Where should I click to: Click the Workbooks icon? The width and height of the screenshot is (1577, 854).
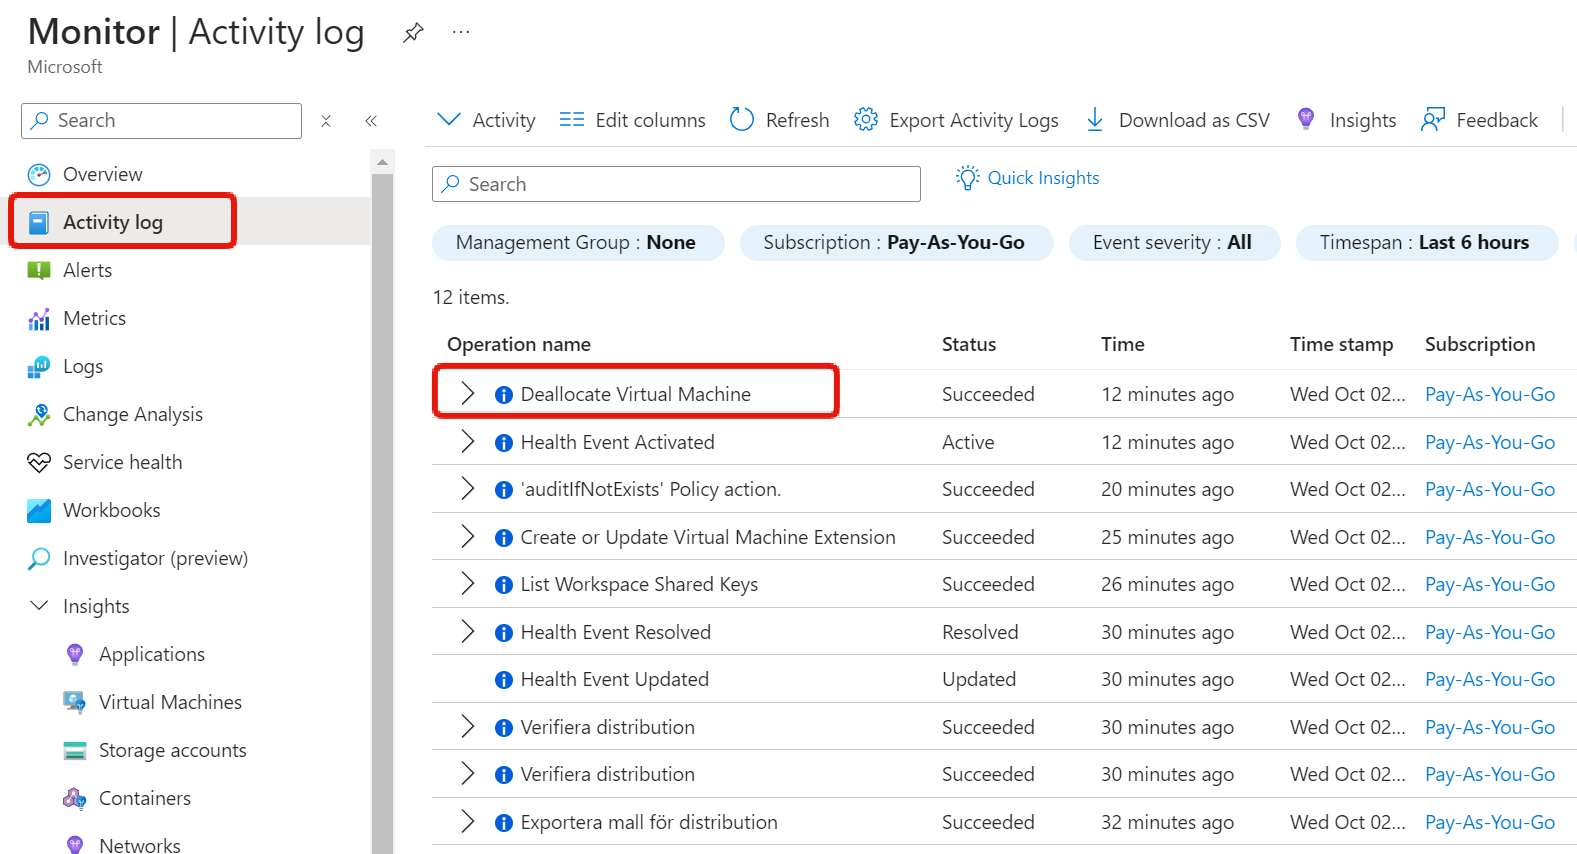point(39,511)
